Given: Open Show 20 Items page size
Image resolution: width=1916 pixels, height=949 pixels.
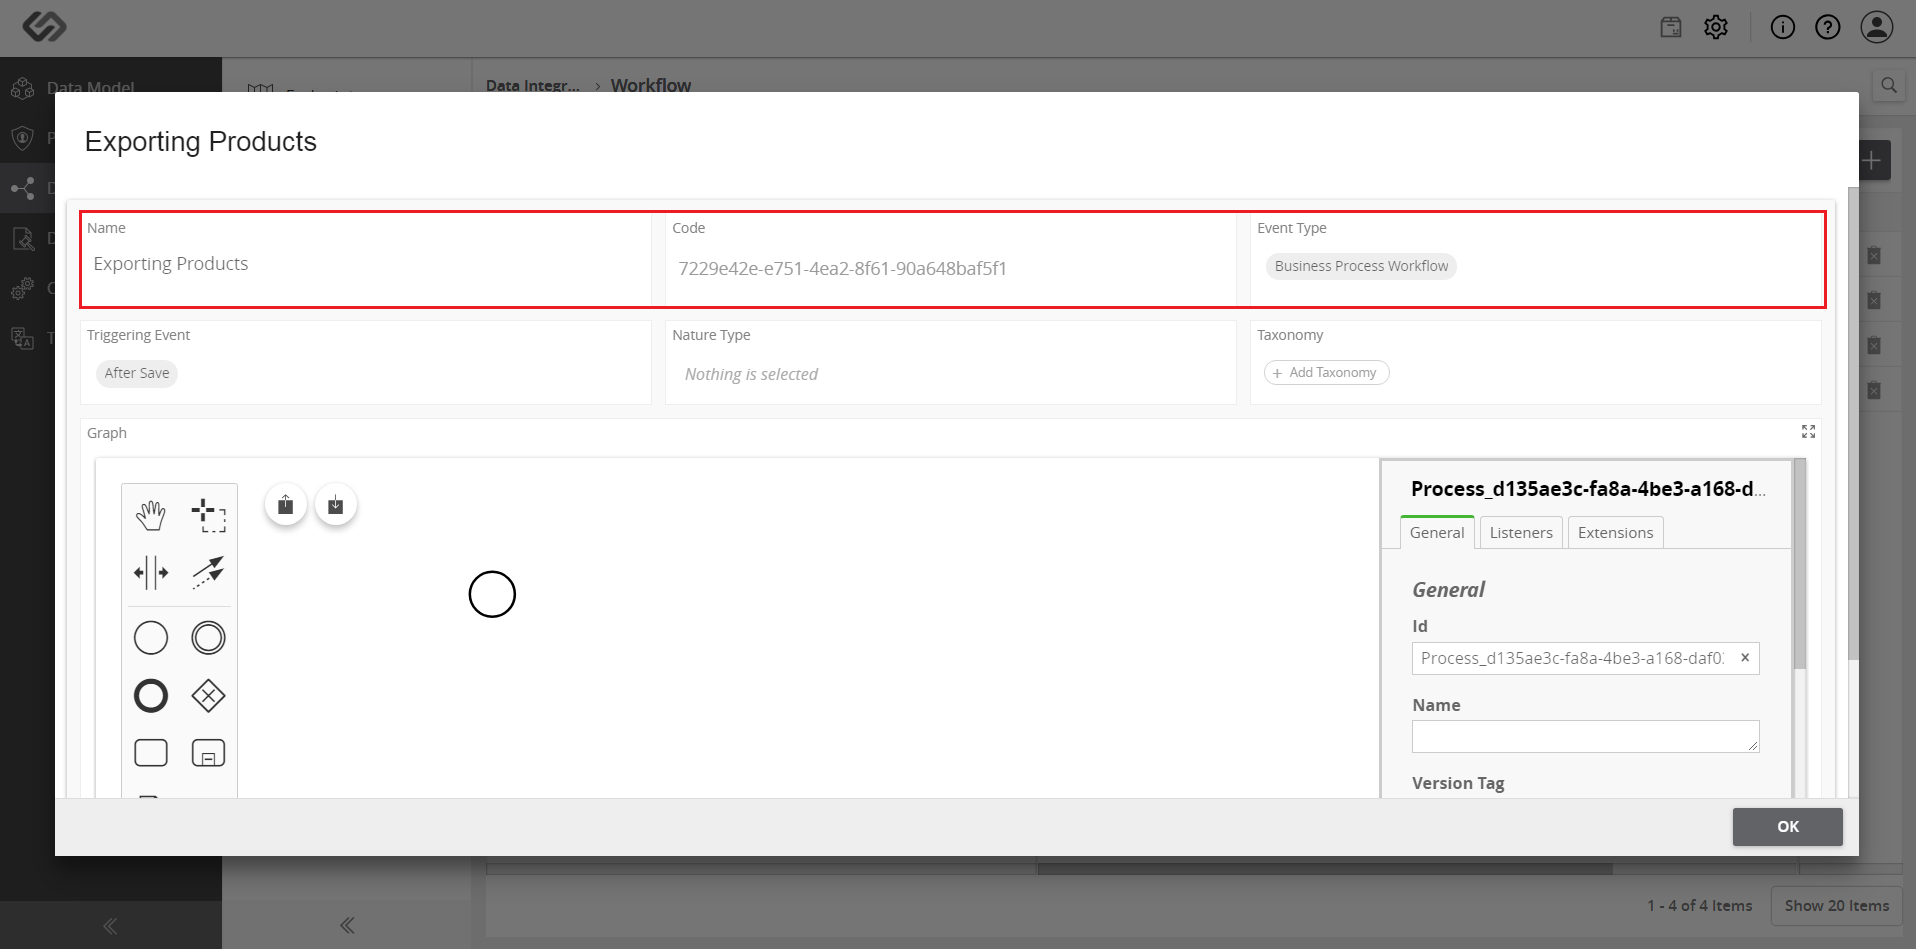Looking at the screenshot, I should (1837, 906).
